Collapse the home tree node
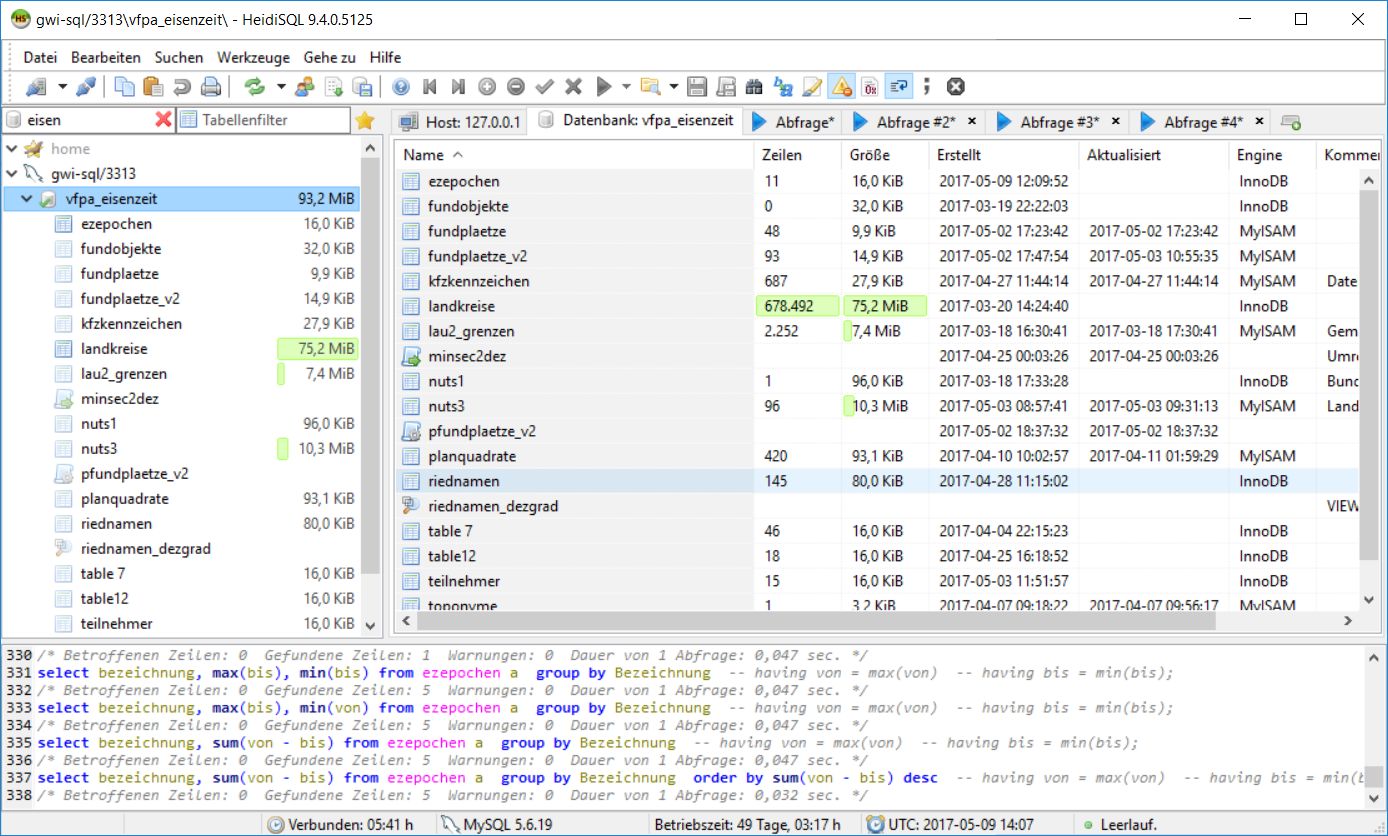The width and height of the screenshot is (1388, 836). pos(12,149)
